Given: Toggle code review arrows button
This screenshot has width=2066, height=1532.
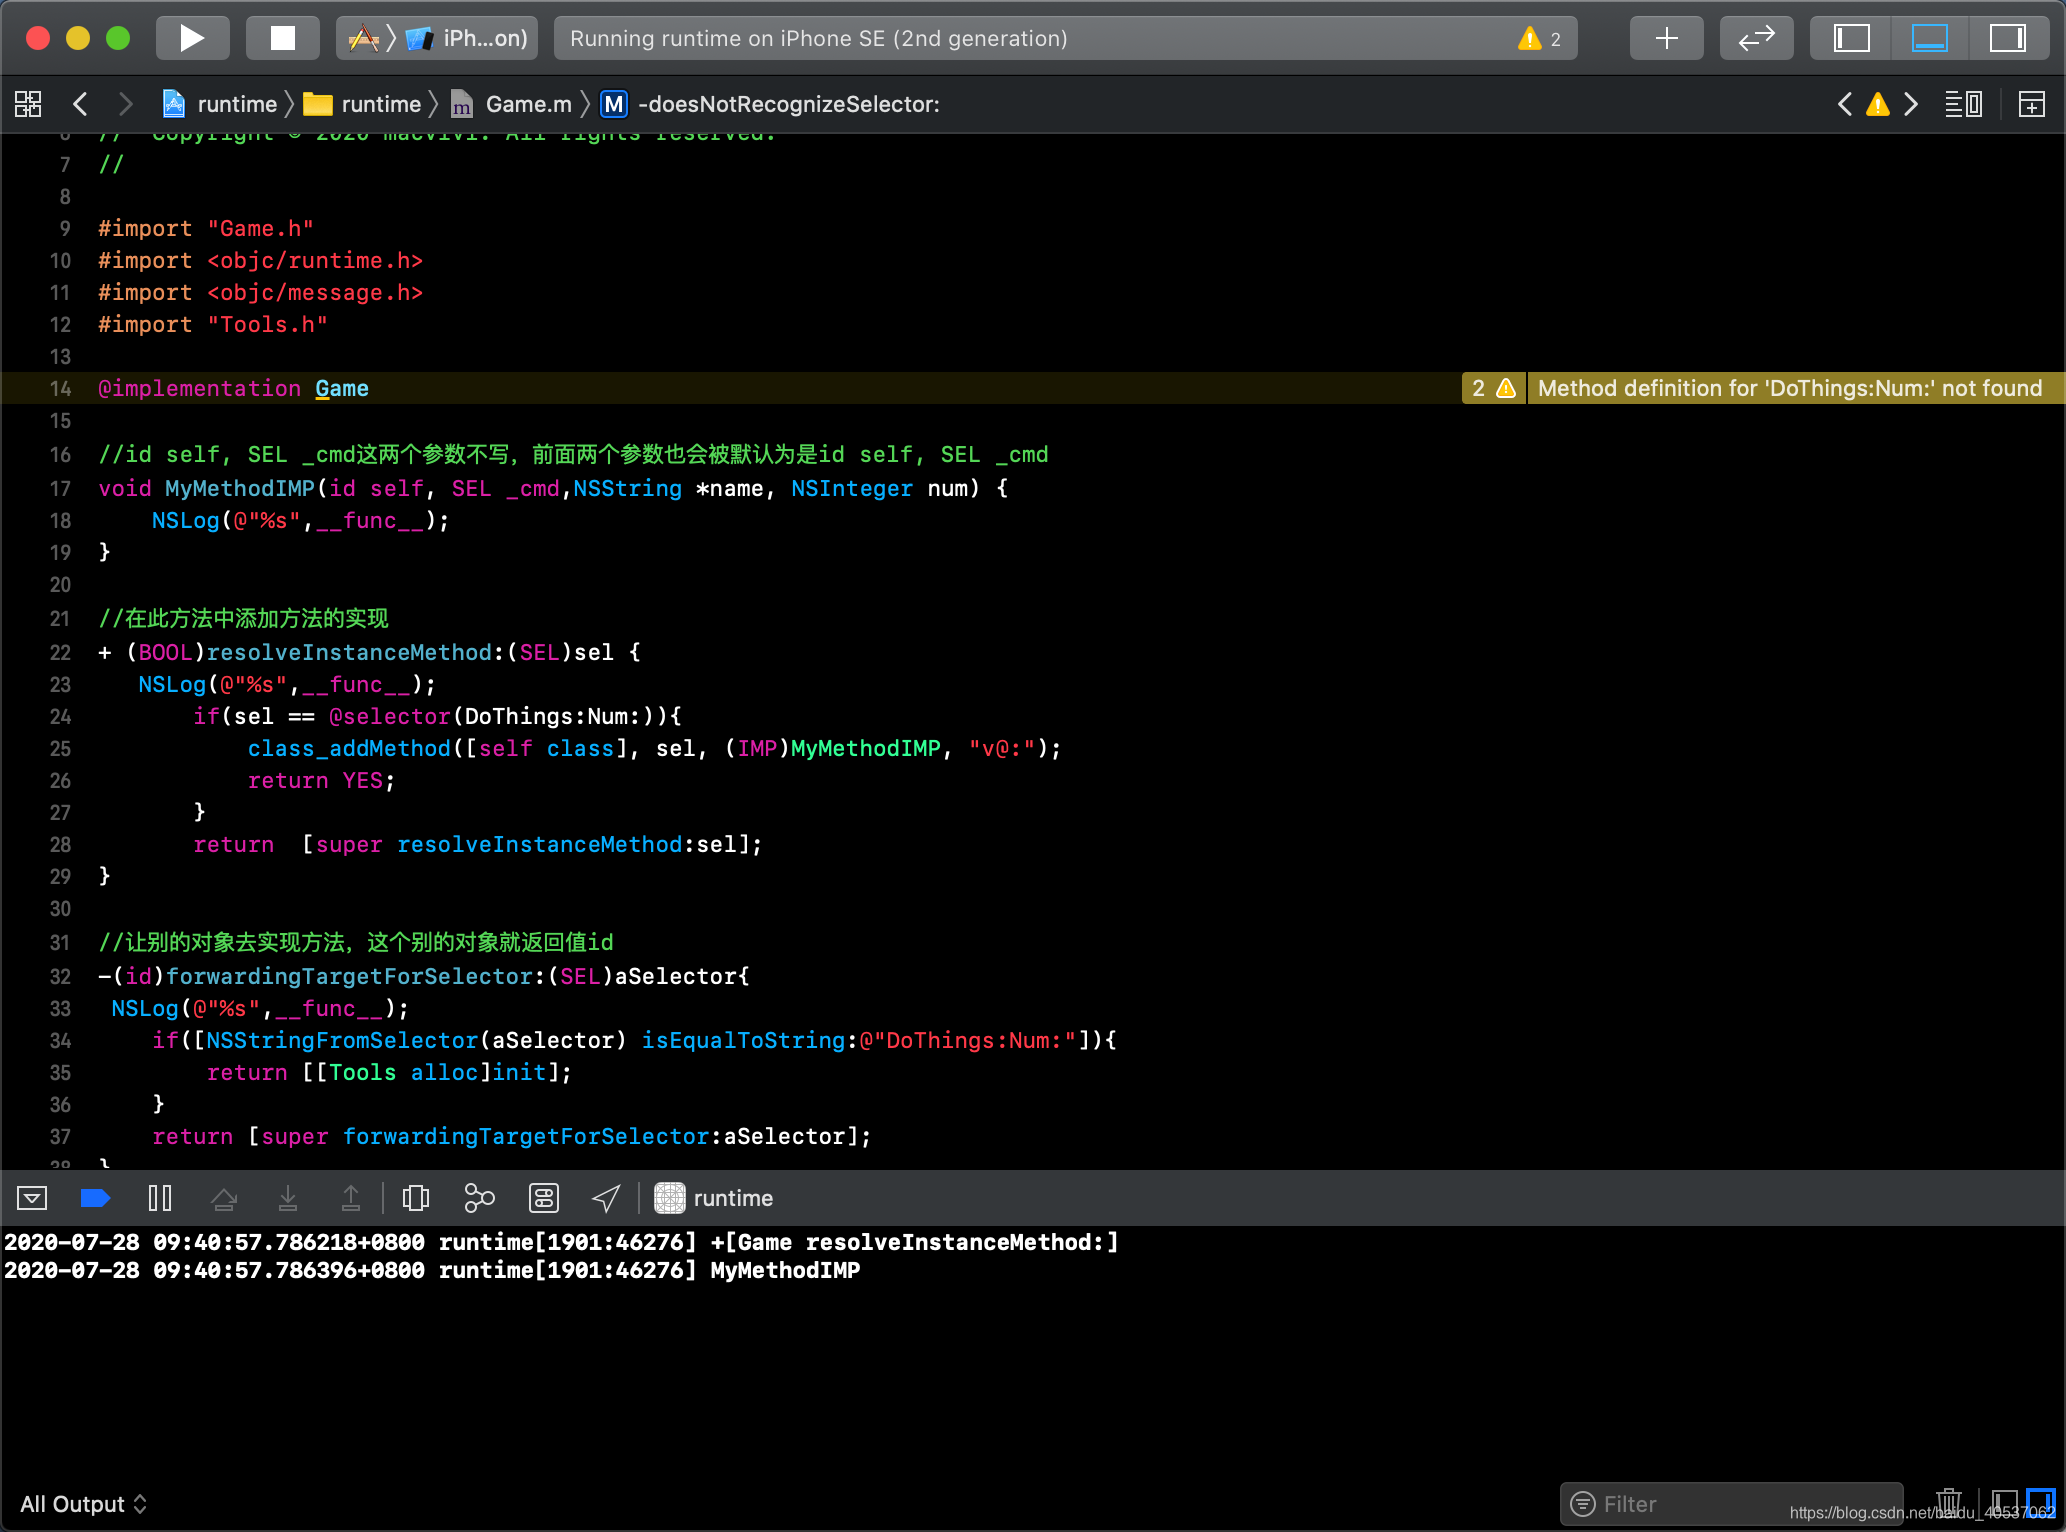Looking at the screenshot, I should 1756,38.
